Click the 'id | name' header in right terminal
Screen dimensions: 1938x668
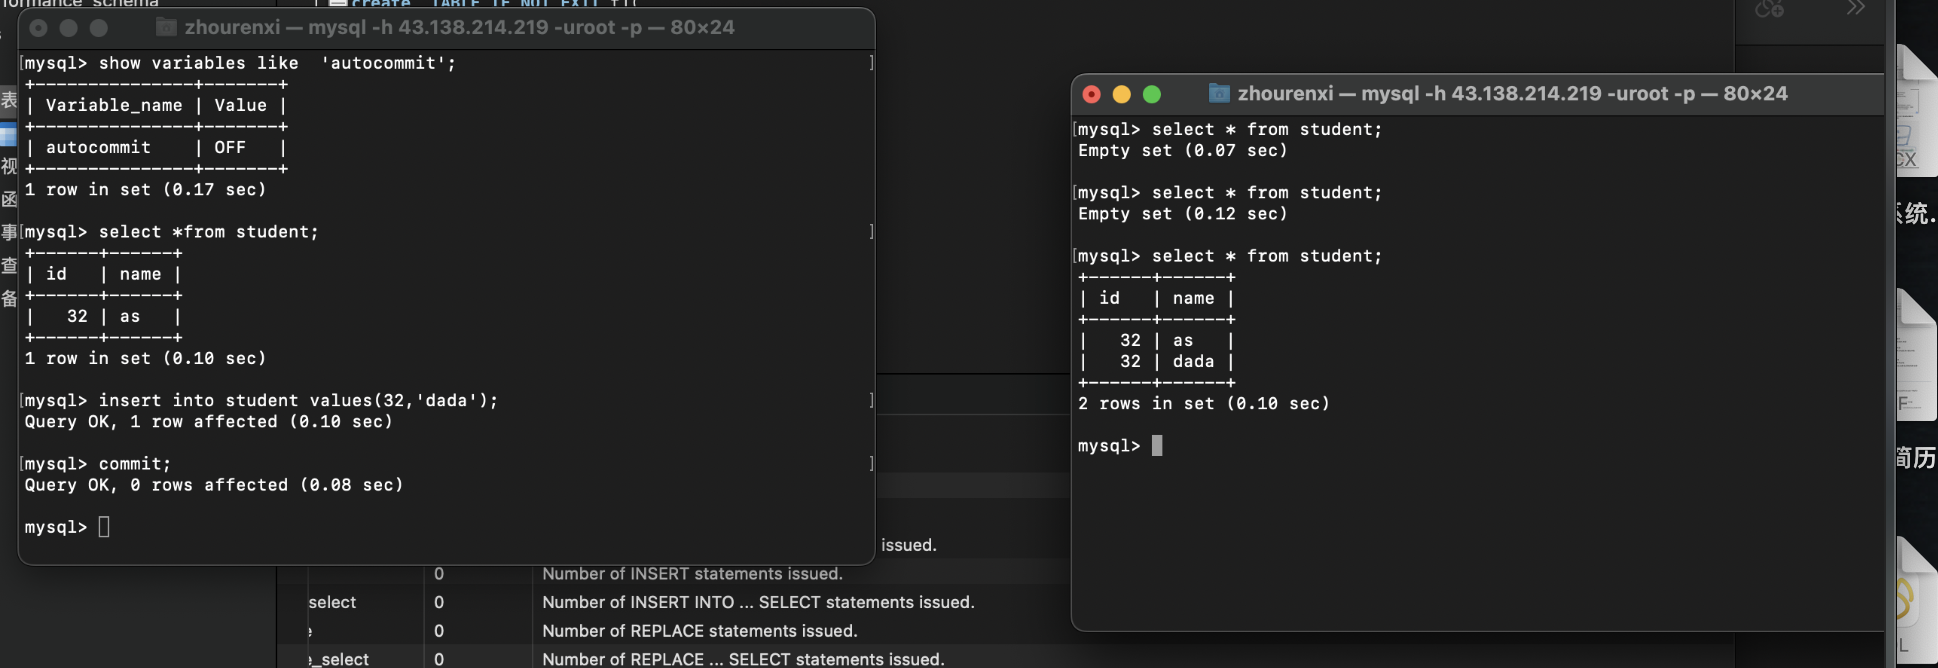coord(1157,298)
